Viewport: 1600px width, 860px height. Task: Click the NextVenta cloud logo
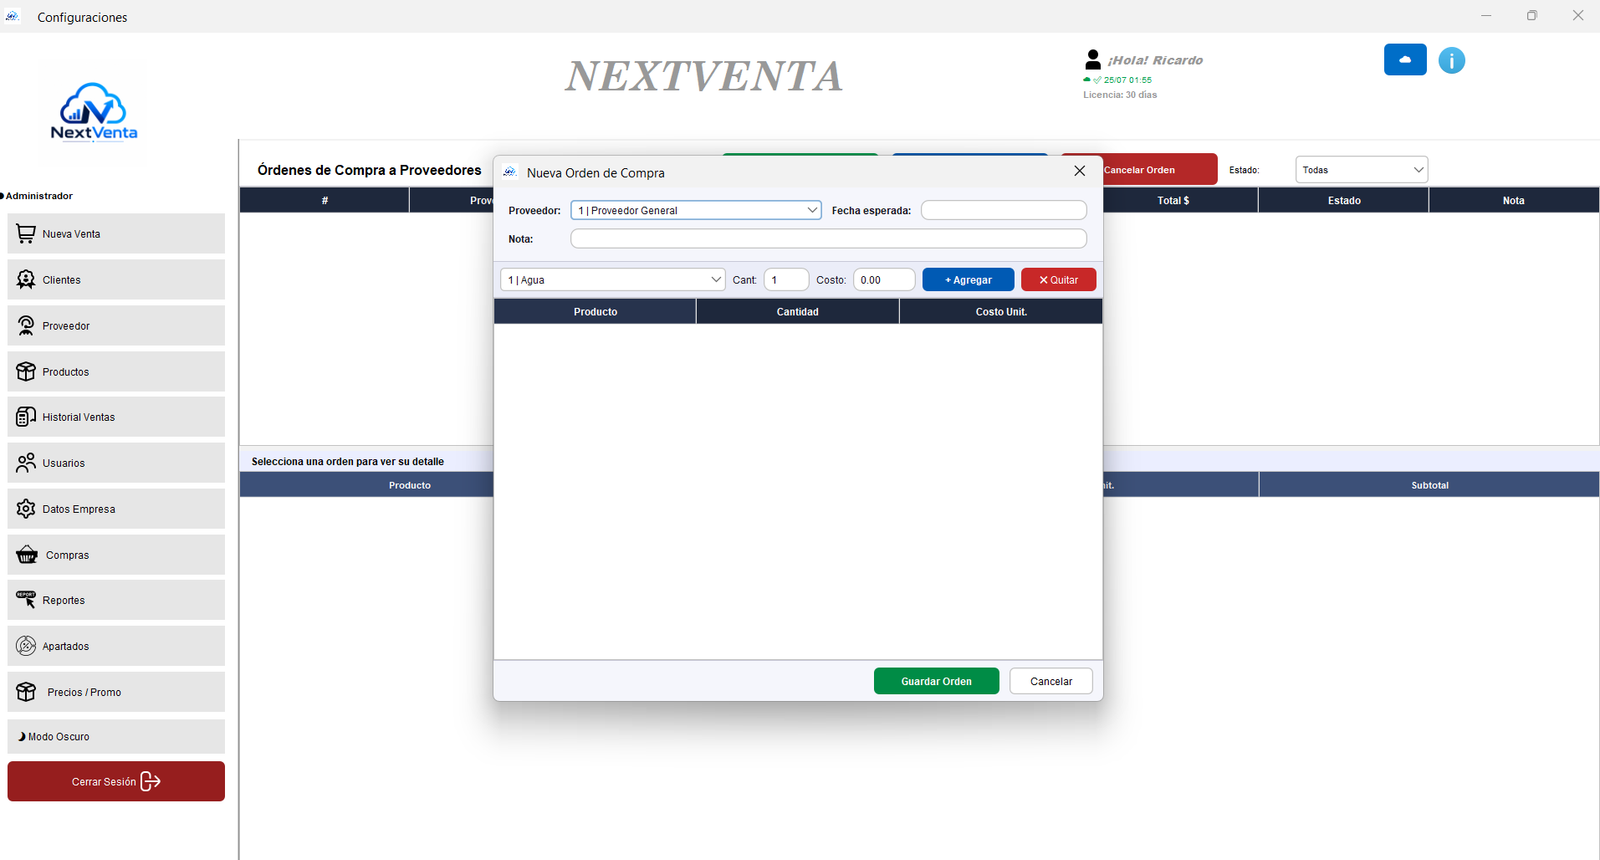[94, 111]
